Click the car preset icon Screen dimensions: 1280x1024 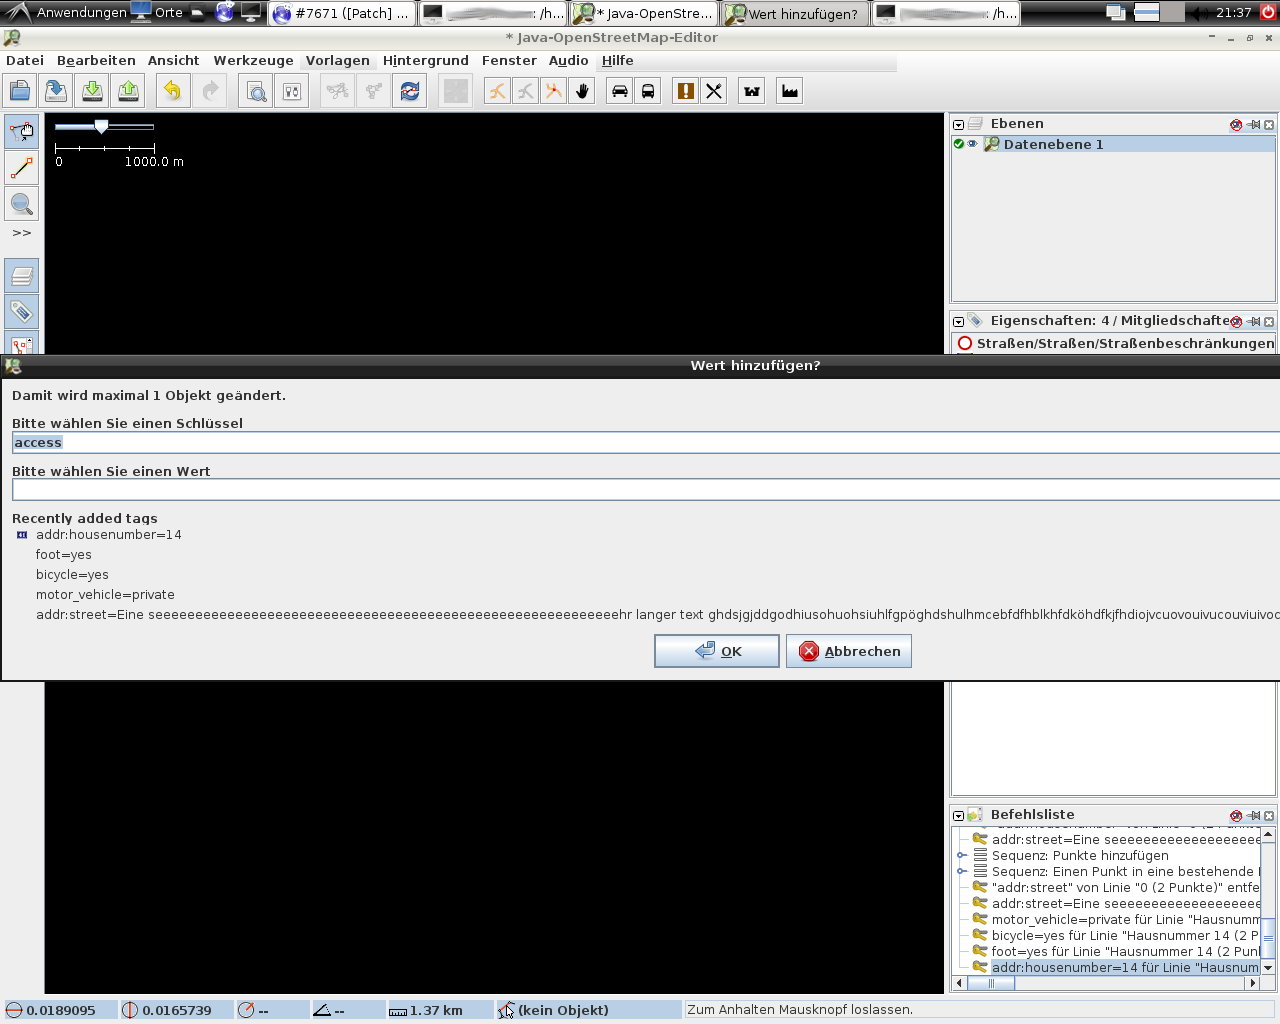(x=620, y=91)
